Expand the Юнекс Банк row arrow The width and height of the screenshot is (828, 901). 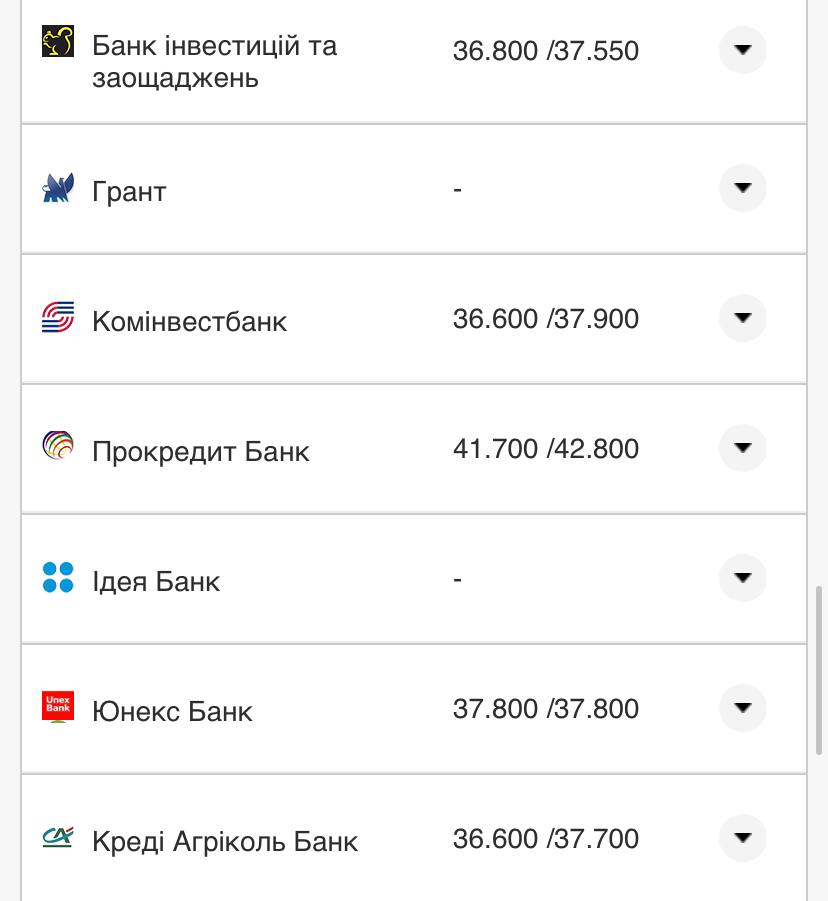tap(742, 708)
